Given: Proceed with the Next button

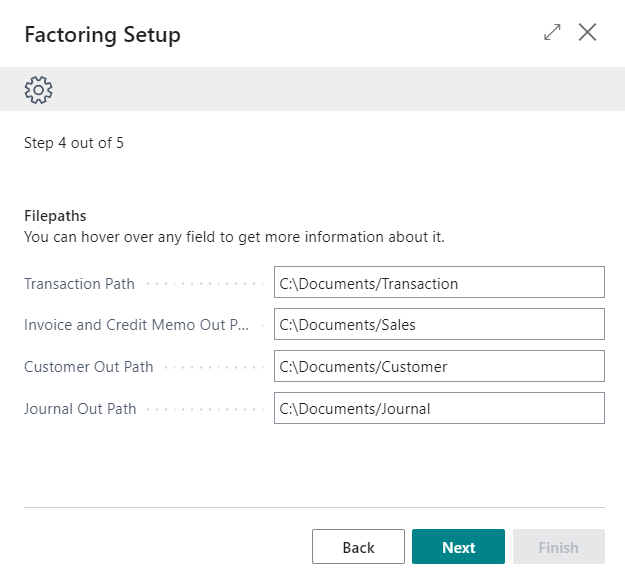Looking at the screenshot, I should 458,547.
